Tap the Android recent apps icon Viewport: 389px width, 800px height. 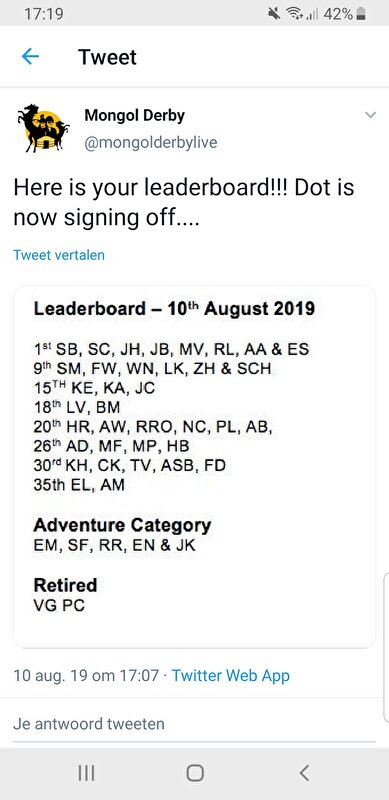click(x=86, y=773)
